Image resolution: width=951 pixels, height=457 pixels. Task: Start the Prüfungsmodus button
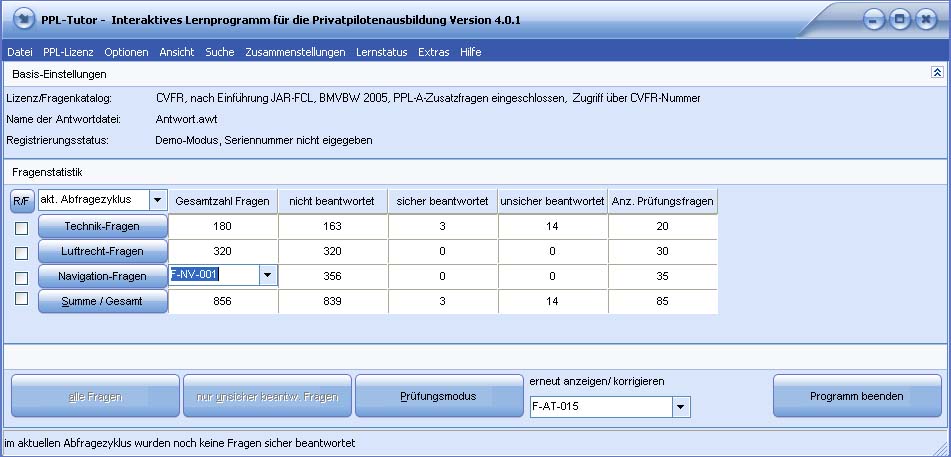pyautogui.click(x=439, y=396)
